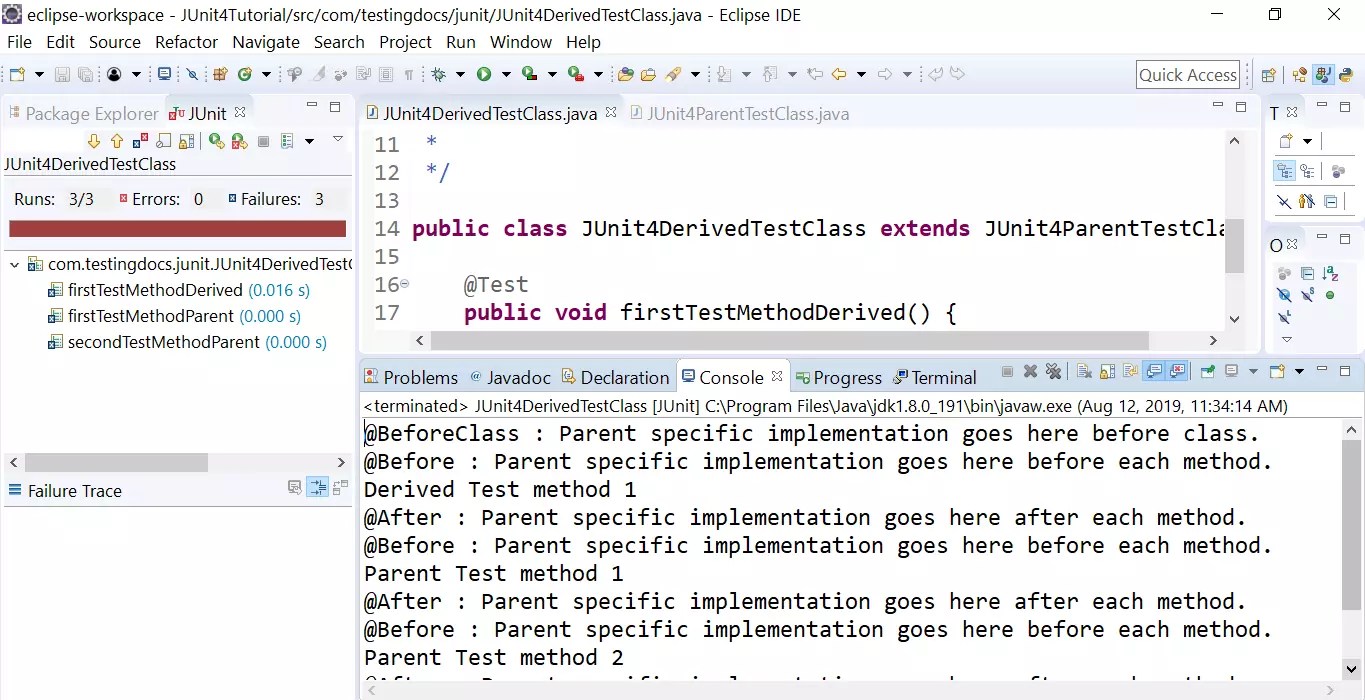Viewport: 1365px width, 700px height.
Task: Clear the Console output
Action: (x=1085, y=372)
